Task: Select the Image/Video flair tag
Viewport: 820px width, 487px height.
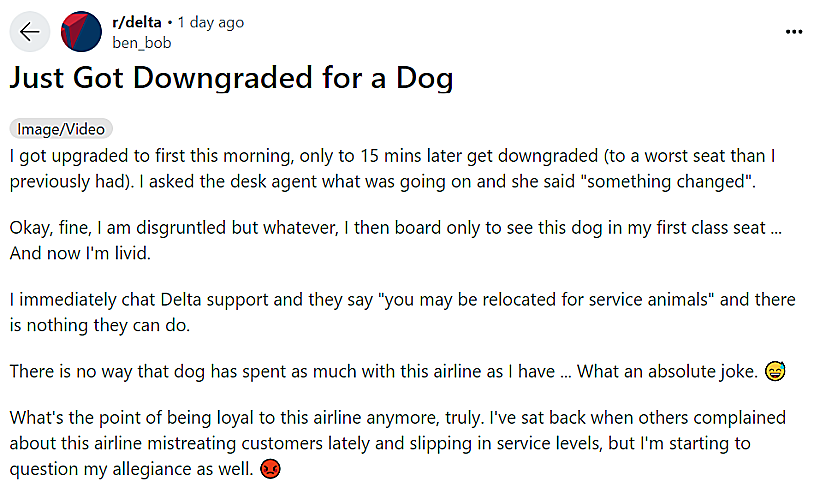Action: (x=61, y=129)
